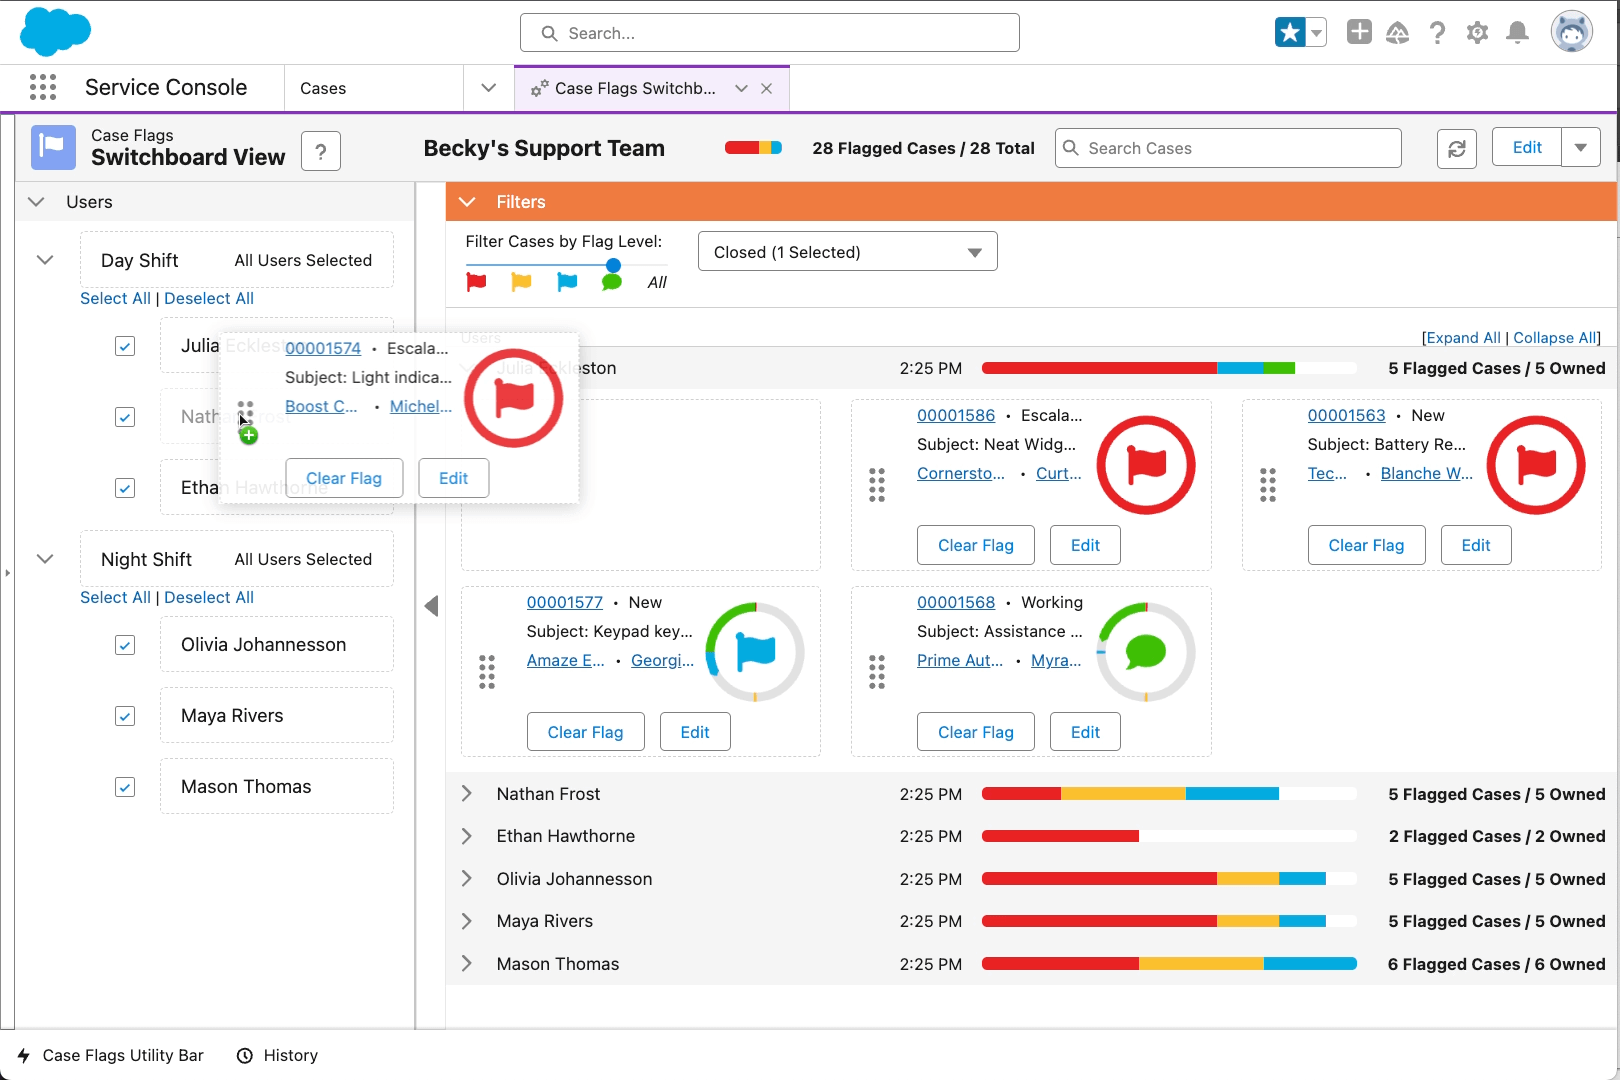This screenshot has width=1620, height=1080.
Task: Expand the Nathan Frost row
Action: 466,793
